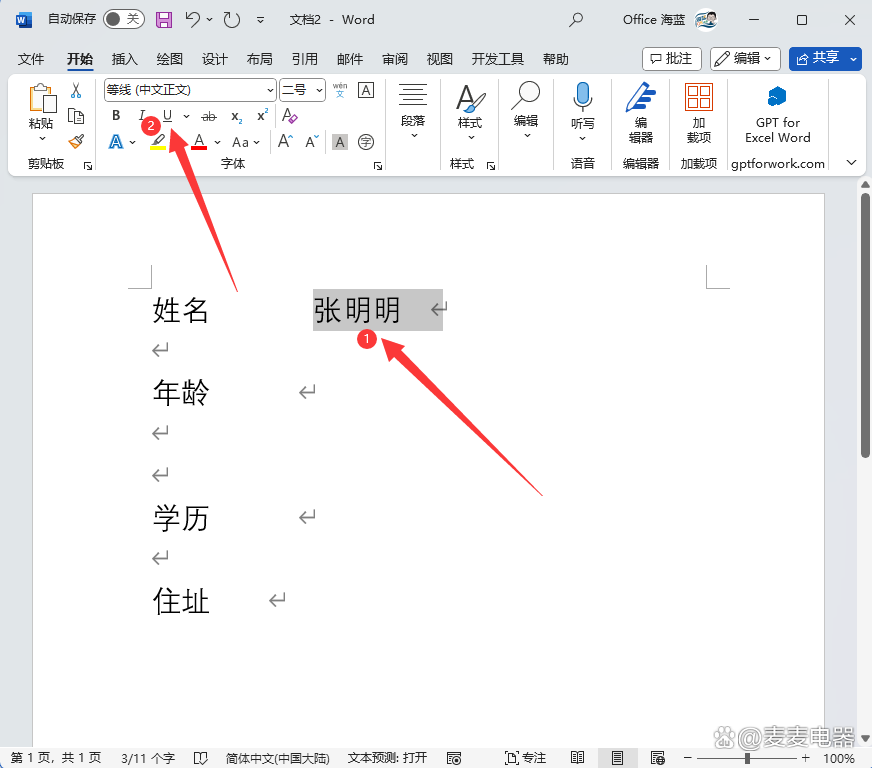Click the 专注 Focus button

pos(525,757)
